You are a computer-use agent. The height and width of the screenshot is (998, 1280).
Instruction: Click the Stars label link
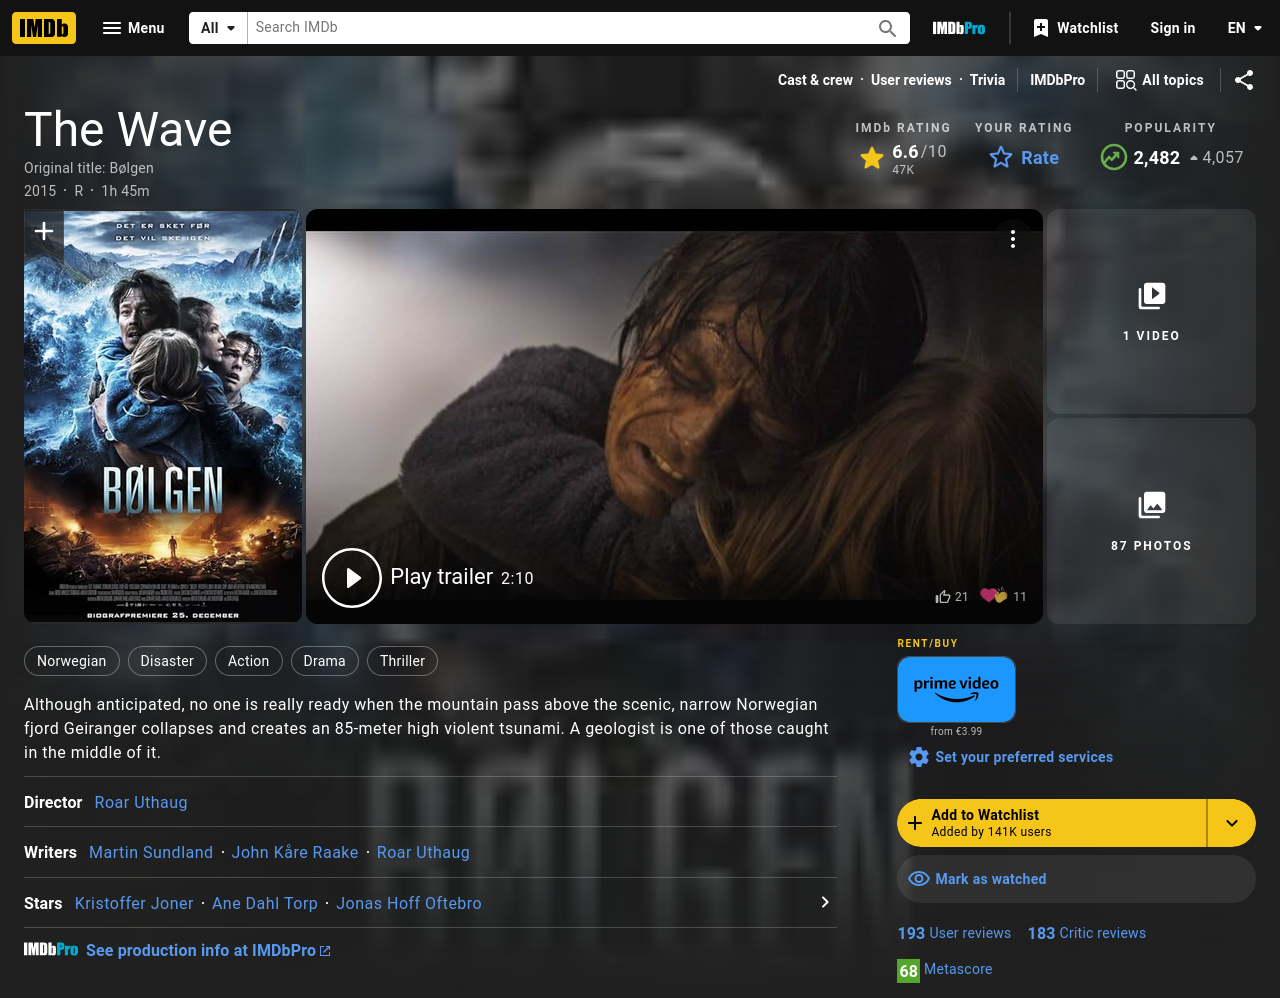43,903
